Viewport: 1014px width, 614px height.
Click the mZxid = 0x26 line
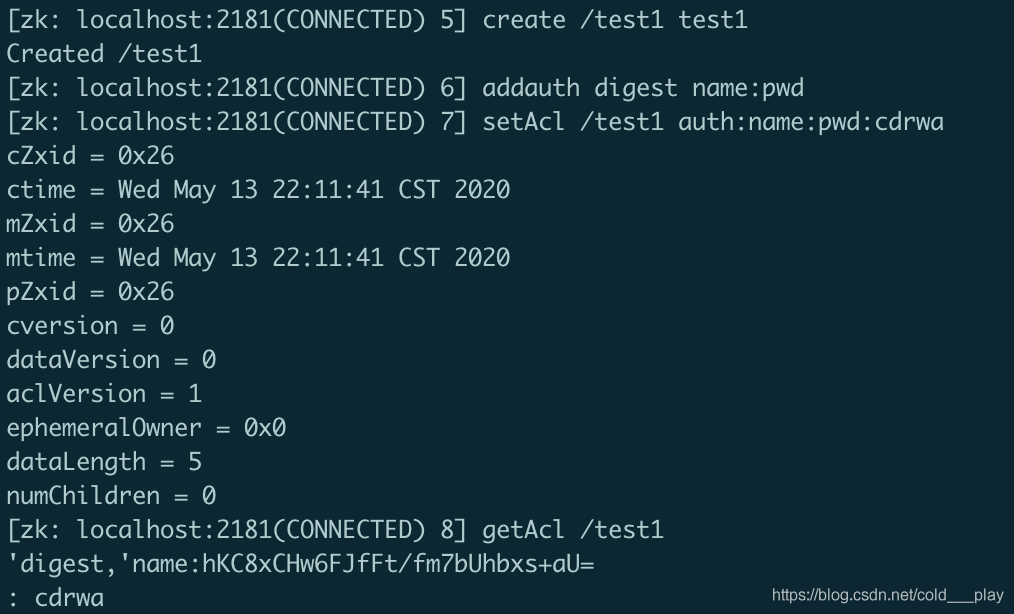[91, 224]
